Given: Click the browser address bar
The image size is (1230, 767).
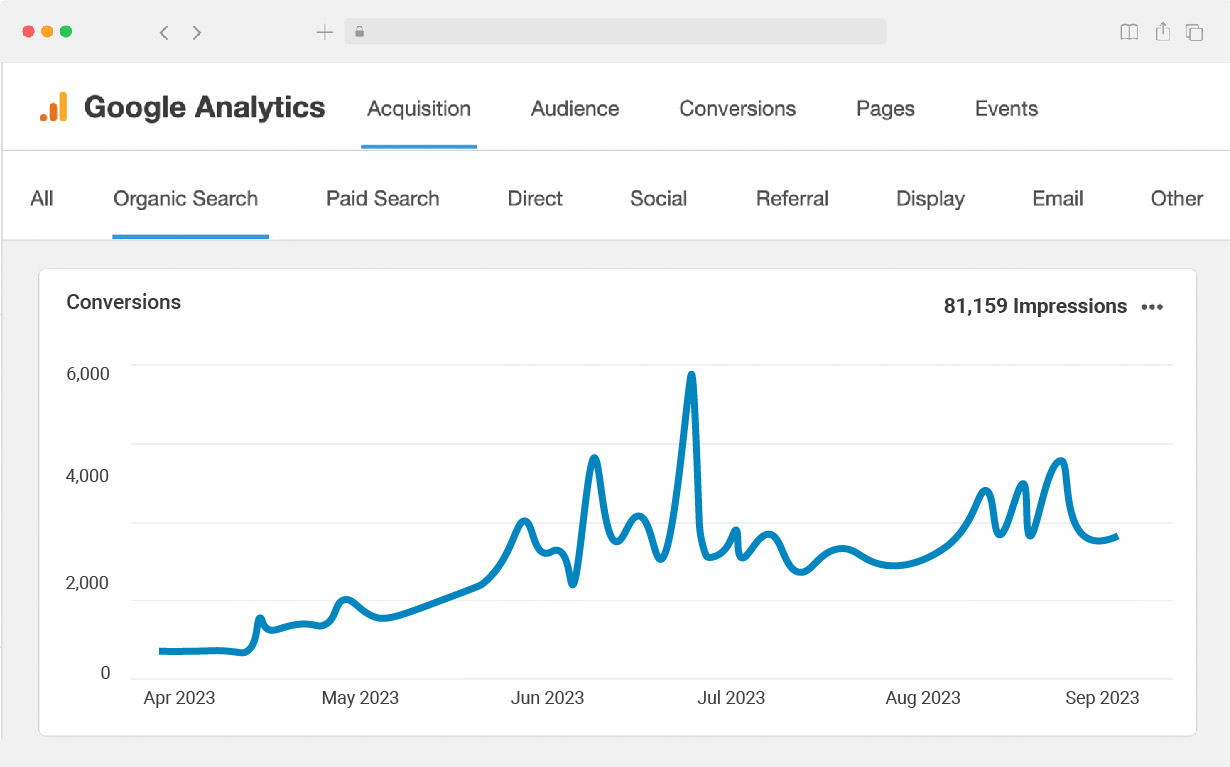Looking at the screenshot, I should [615, 32].
